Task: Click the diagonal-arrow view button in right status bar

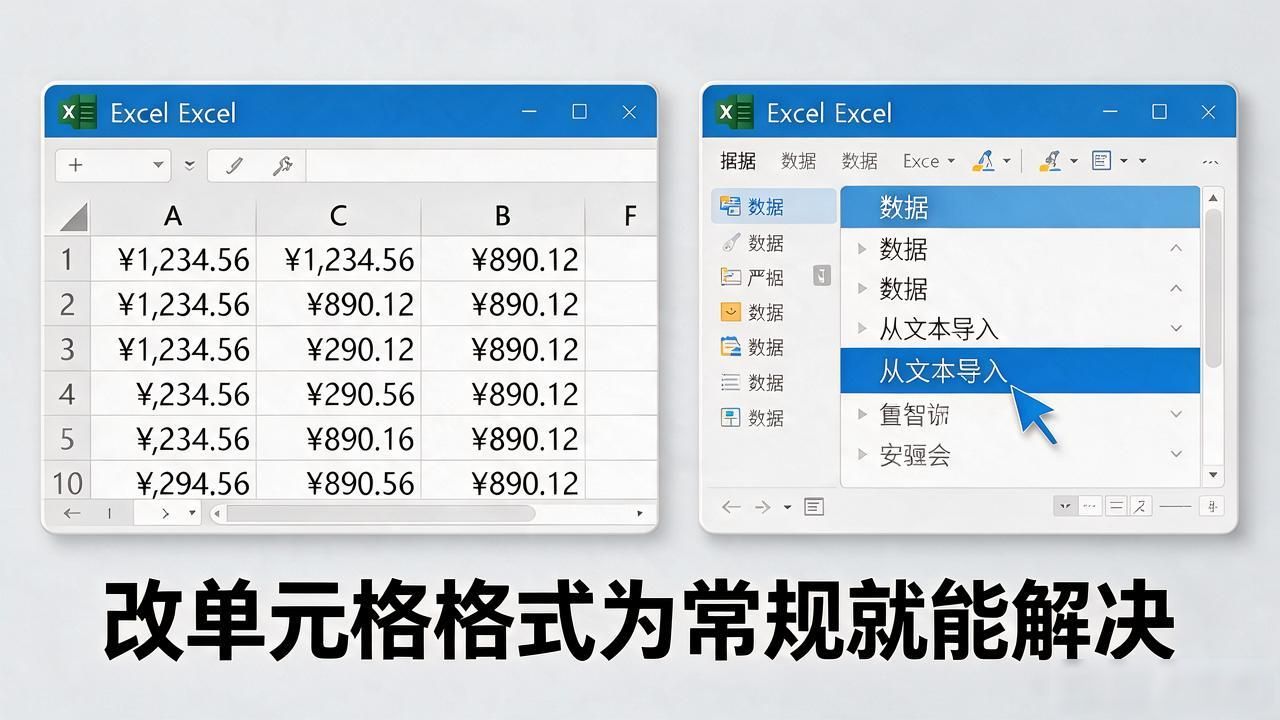Action: [1141, 507]
